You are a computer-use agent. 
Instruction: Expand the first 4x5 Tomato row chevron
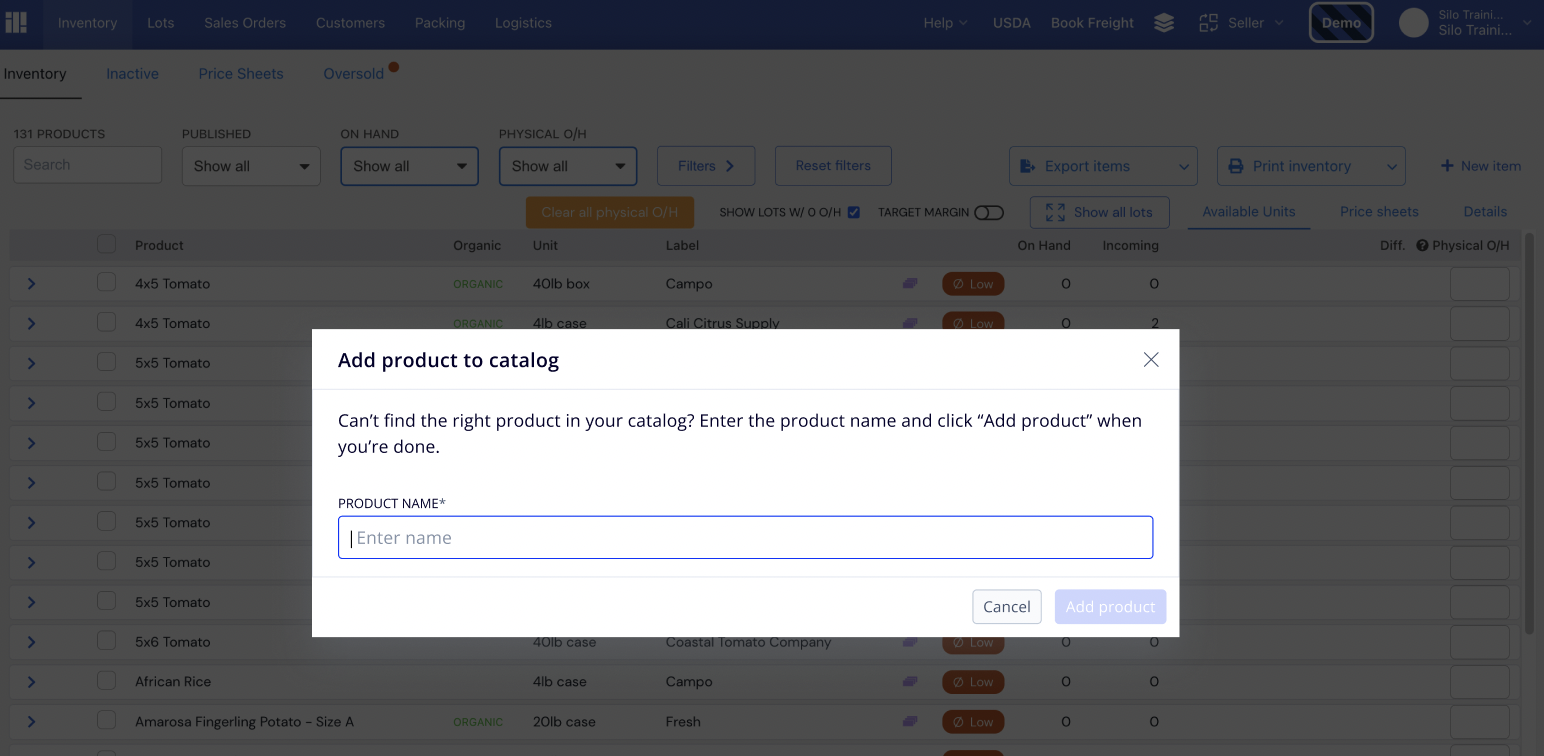31,284
